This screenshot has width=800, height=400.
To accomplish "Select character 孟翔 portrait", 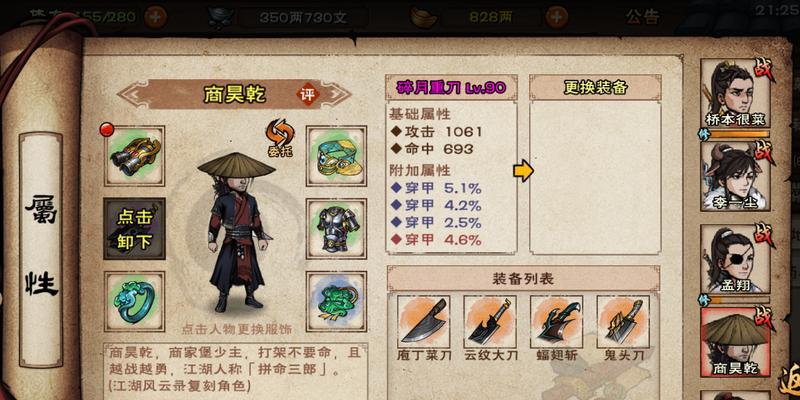I will (x=735, y=259).
